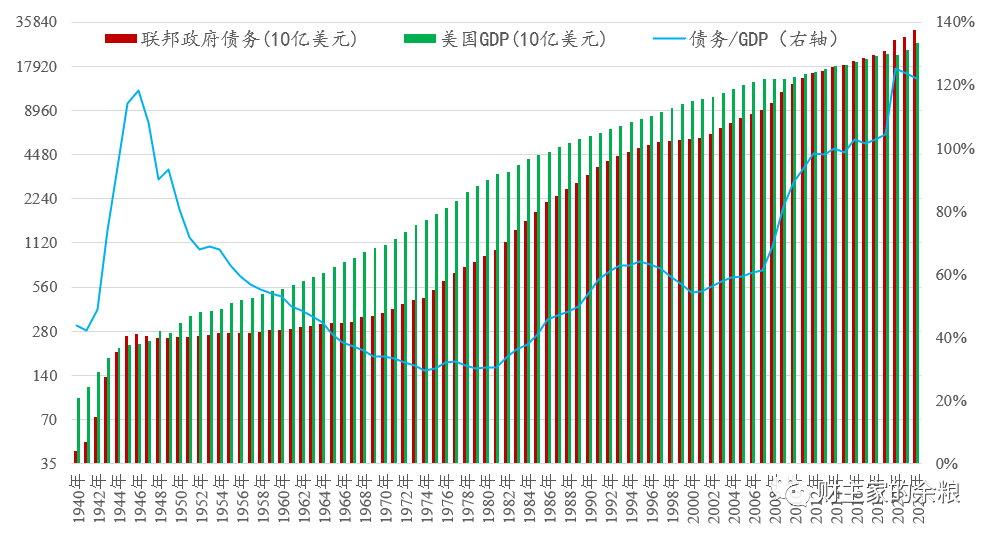993x536 pixels.
Task: Click the 1974年 x-axis label
Action: (427, 498)
